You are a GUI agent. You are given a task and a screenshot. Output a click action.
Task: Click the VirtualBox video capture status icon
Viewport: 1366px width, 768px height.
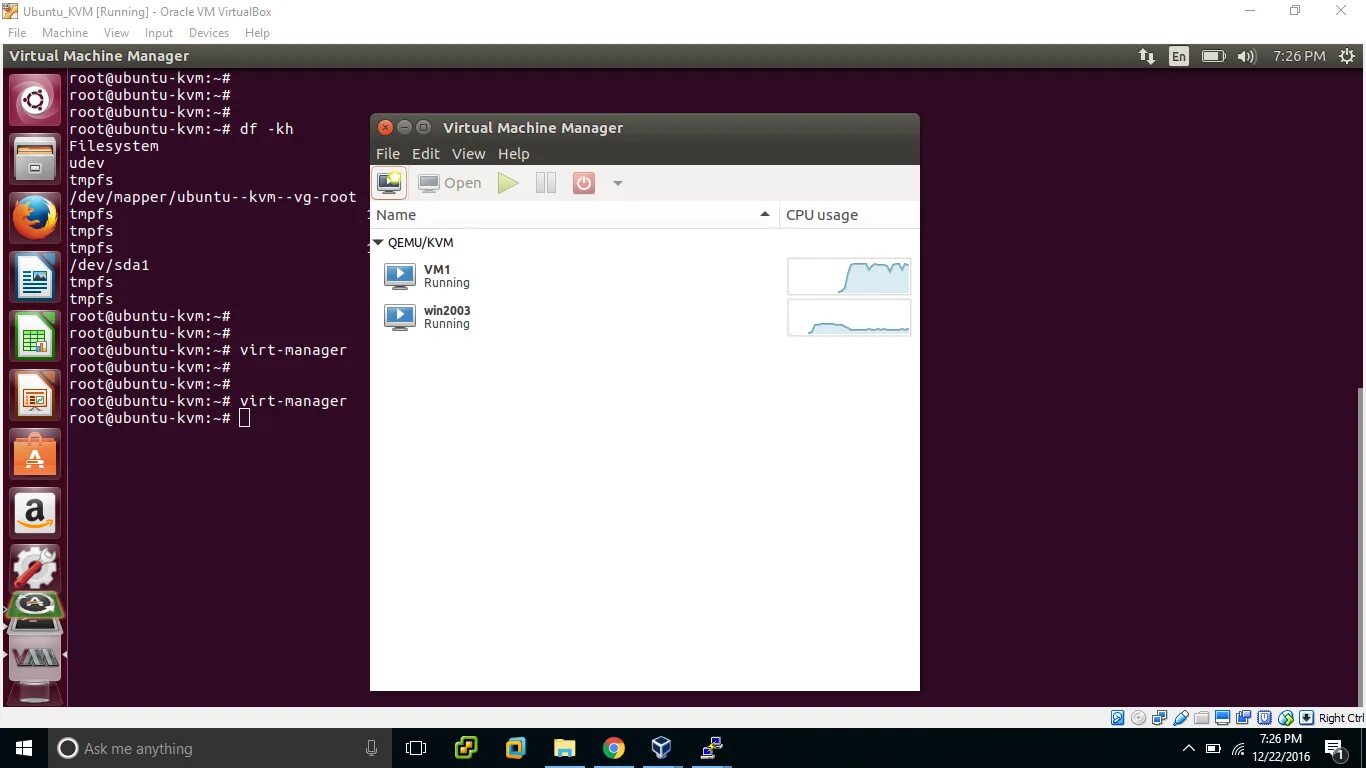pyautogui.click(x=1244, y=718)
